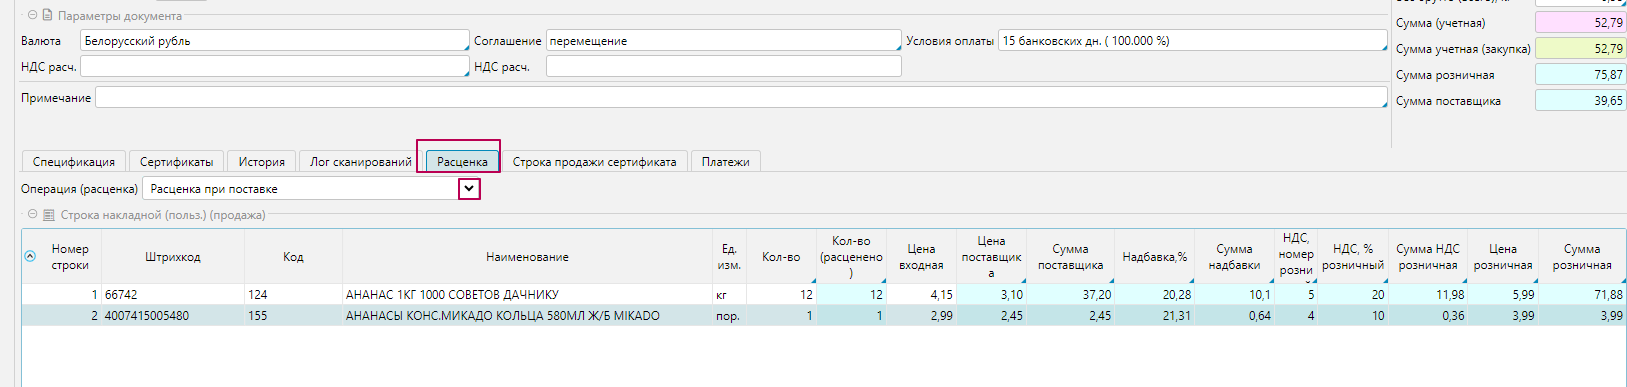Switch to the Спецификация tab
The height and width of the screenshot is (387, 1627).
pos(74,161)
